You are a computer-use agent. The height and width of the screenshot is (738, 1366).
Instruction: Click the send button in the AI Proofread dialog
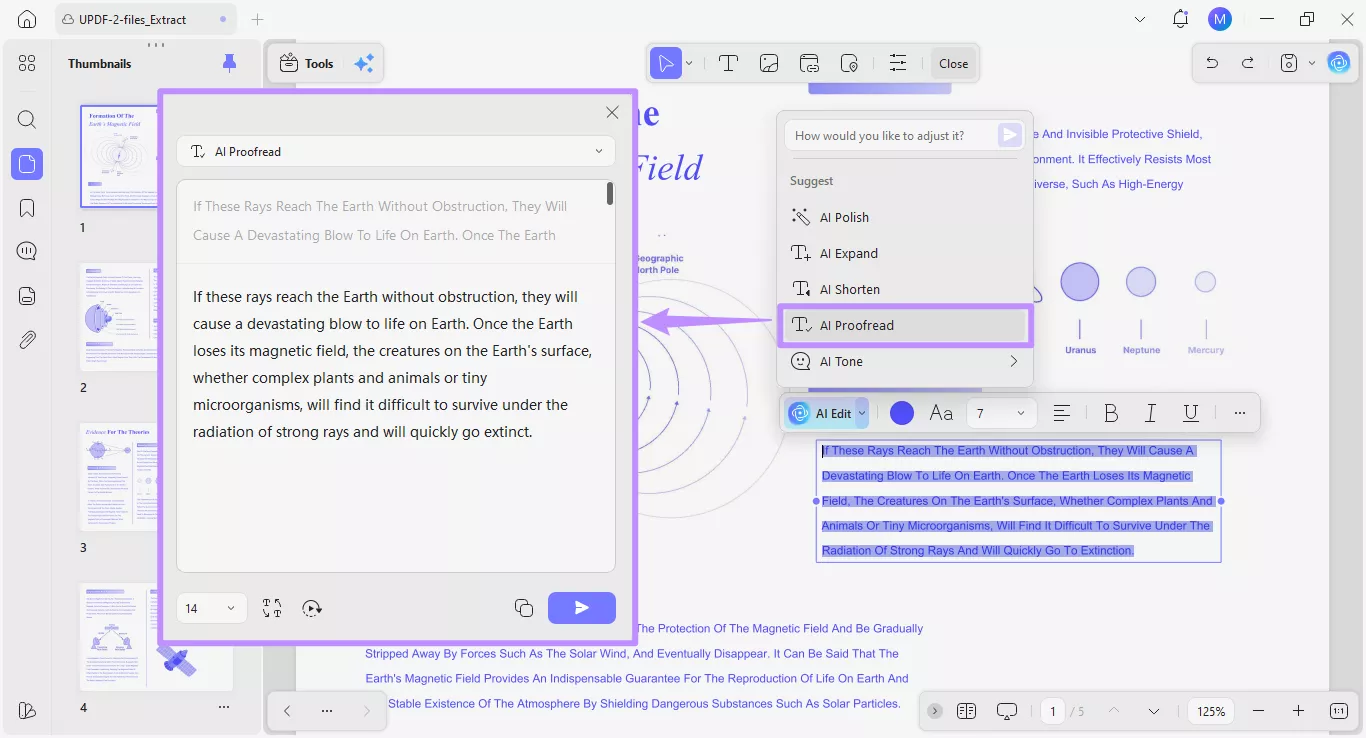581,607
